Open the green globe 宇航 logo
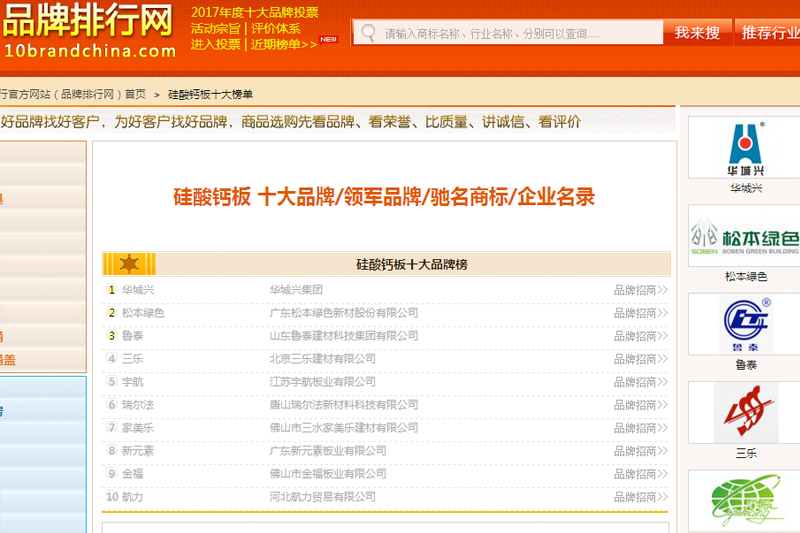 pos(745,501)
